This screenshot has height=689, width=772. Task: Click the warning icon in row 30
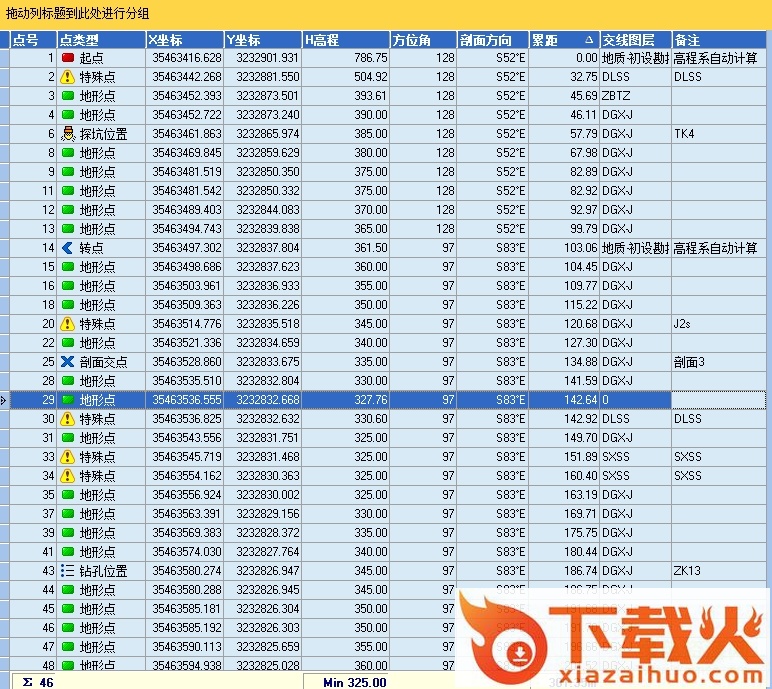pyautogui.click(x=67, y=419)
